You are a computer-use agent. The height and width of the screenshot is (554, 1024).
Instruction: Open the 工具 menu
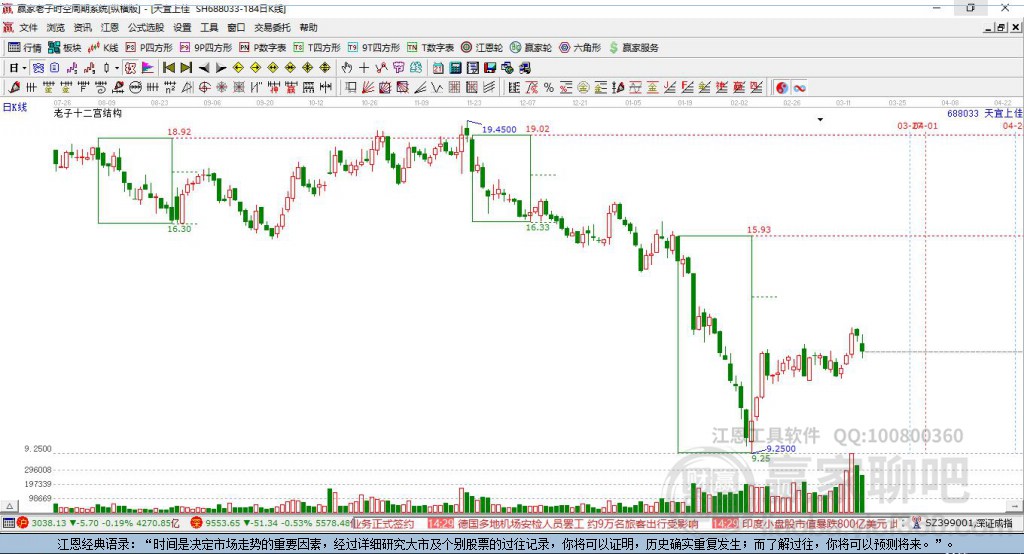coord(209,27)
